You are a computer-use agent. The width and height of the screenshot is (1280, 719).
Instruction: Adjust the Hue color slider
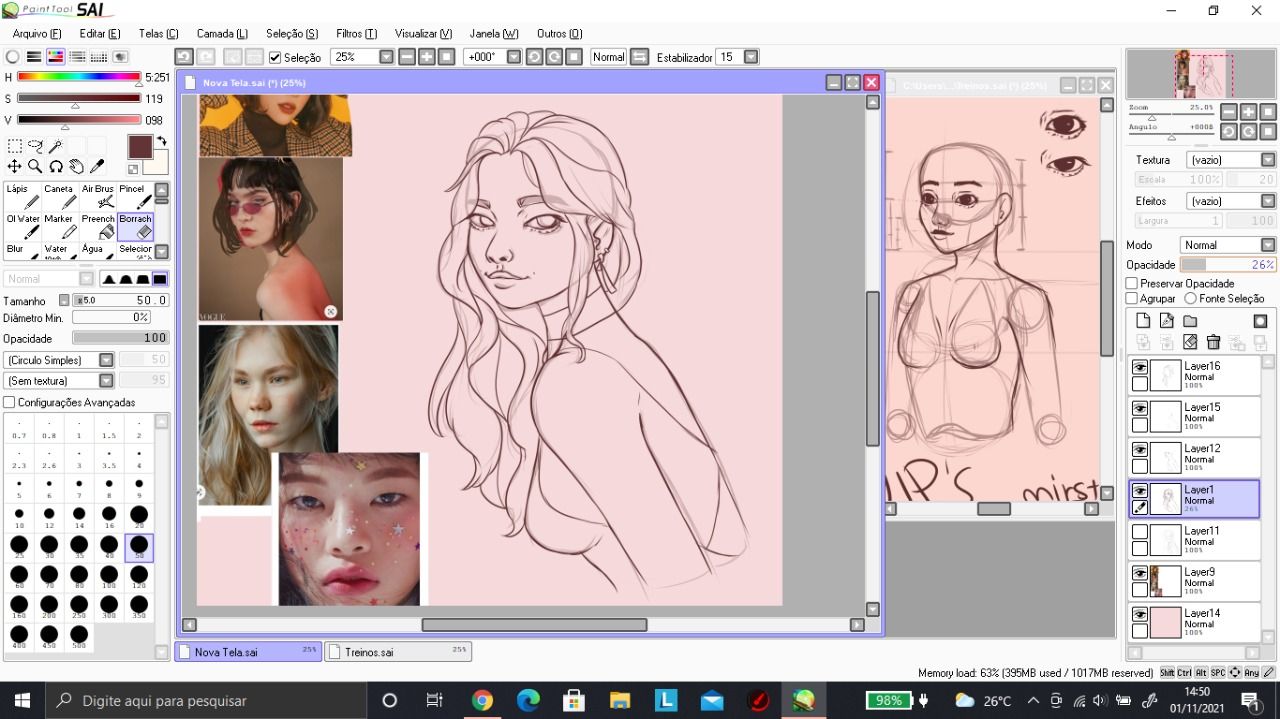pos(79,77)
